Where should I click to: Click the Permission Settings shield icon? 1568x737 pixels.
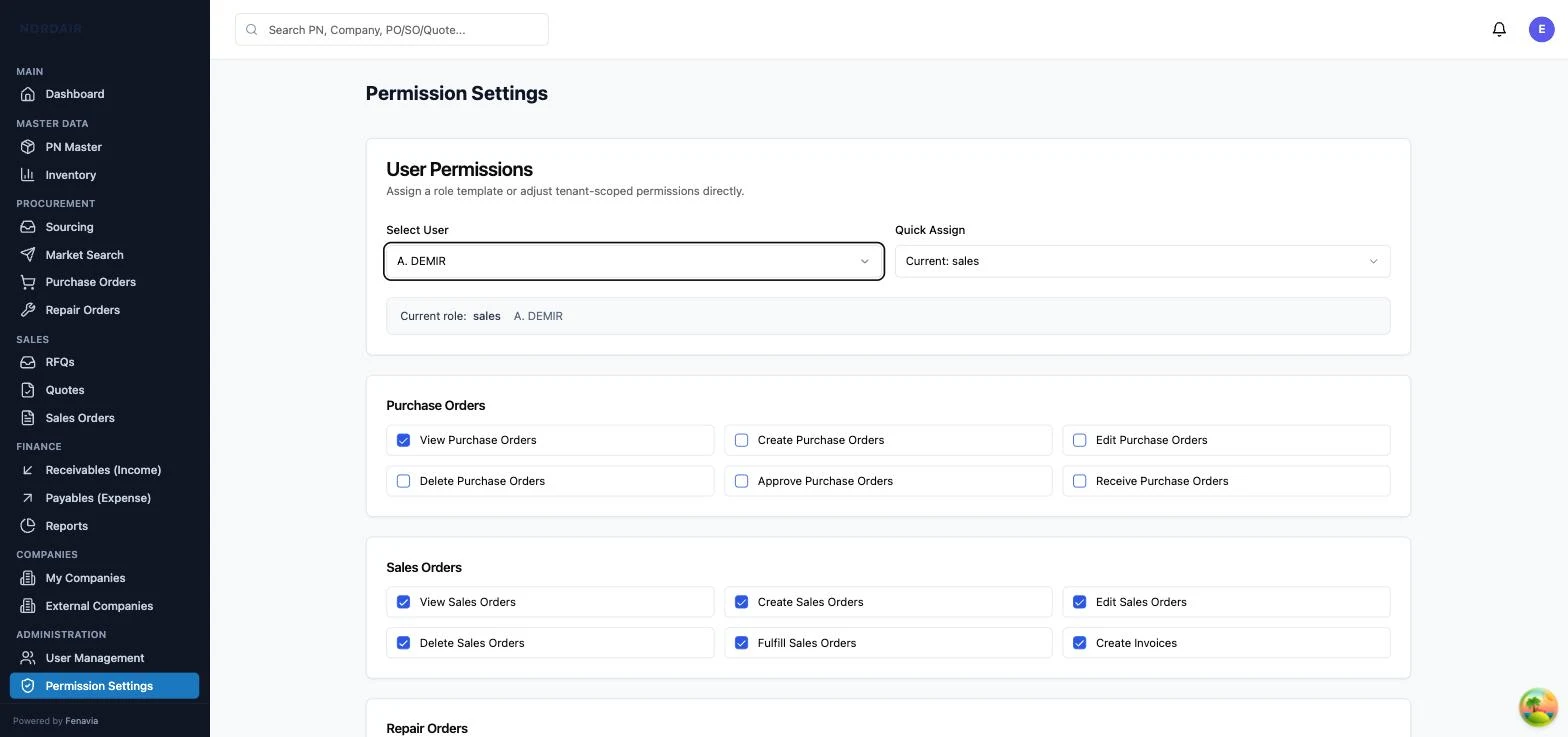(x=28, y=686)
